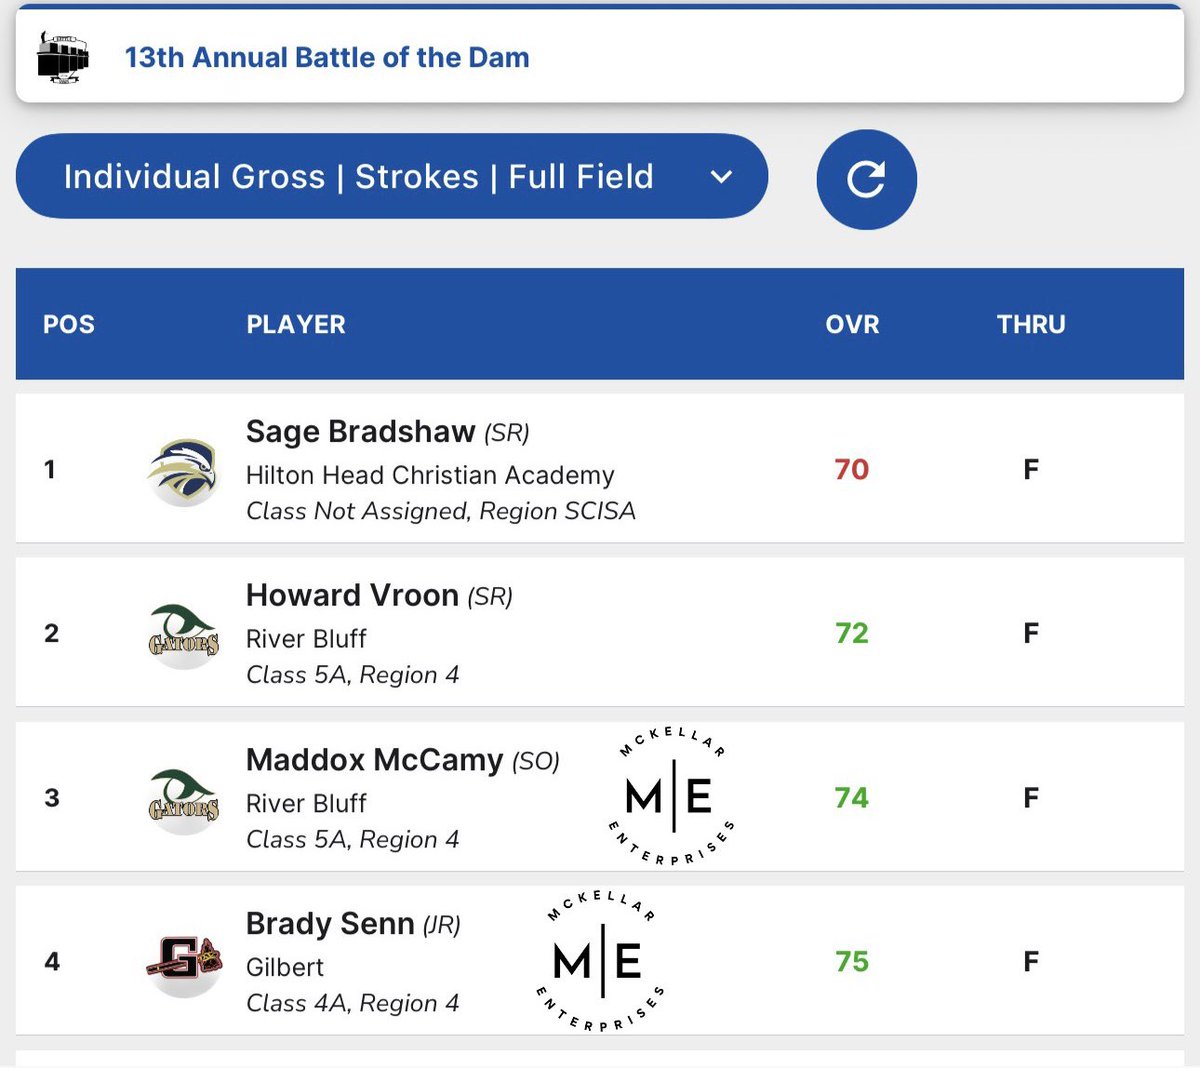Click the circular refresh leaderboard icon
Image resolution: width=1200 pixels, height=1068 pixels.
pyautogui.click(x=866, y=179)
